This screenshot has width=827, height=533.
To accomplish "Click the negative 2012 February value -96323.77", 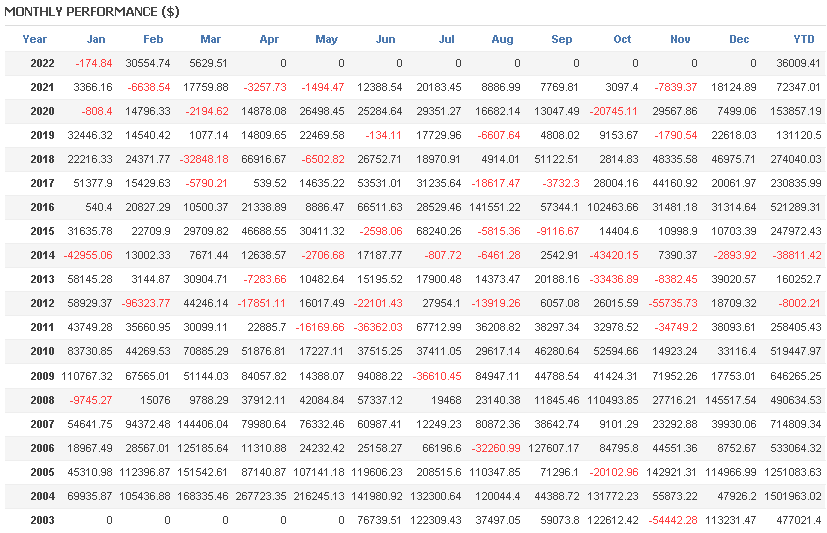I will click(x=146, y=303).
